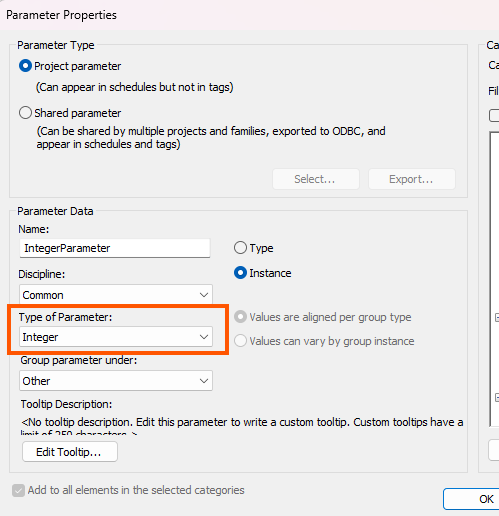Click the shared parameter description text
This screenshot has height=516, width=499.
pyautogui.click(x=211, y=138)
